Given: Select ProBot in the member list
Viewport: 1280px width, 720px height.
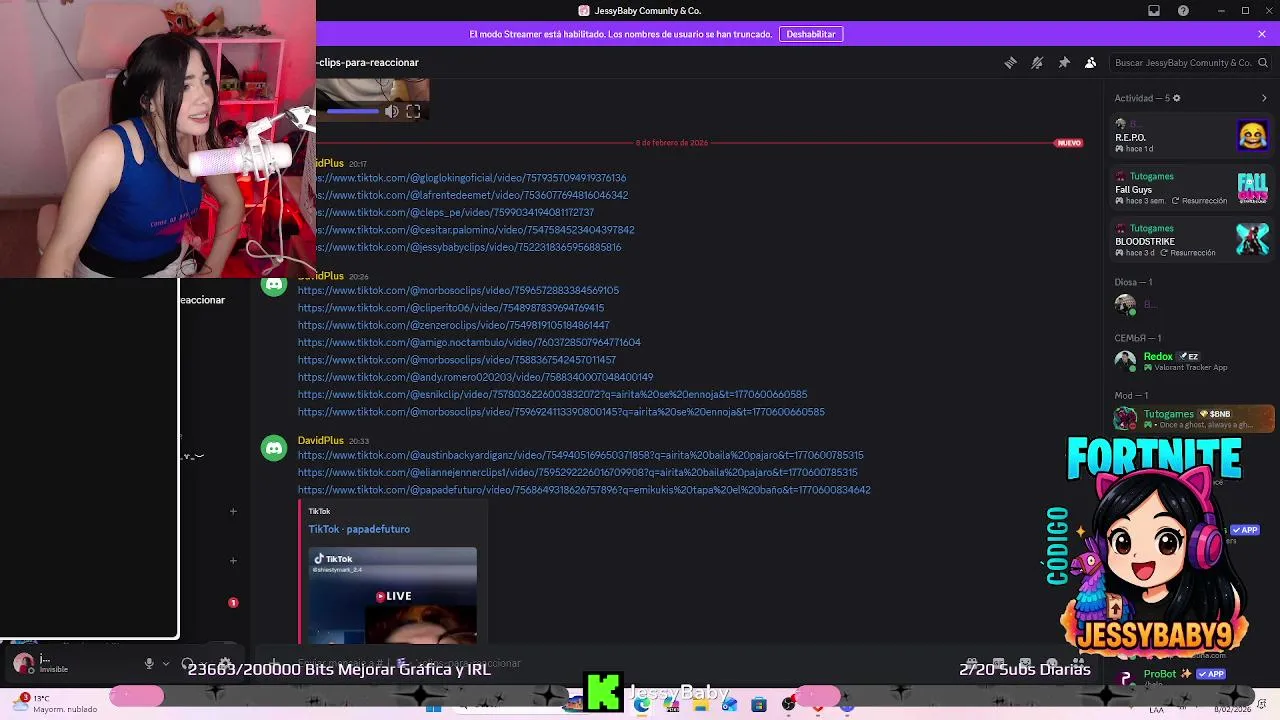Looking at the screenshot, I should point(1192,677).
